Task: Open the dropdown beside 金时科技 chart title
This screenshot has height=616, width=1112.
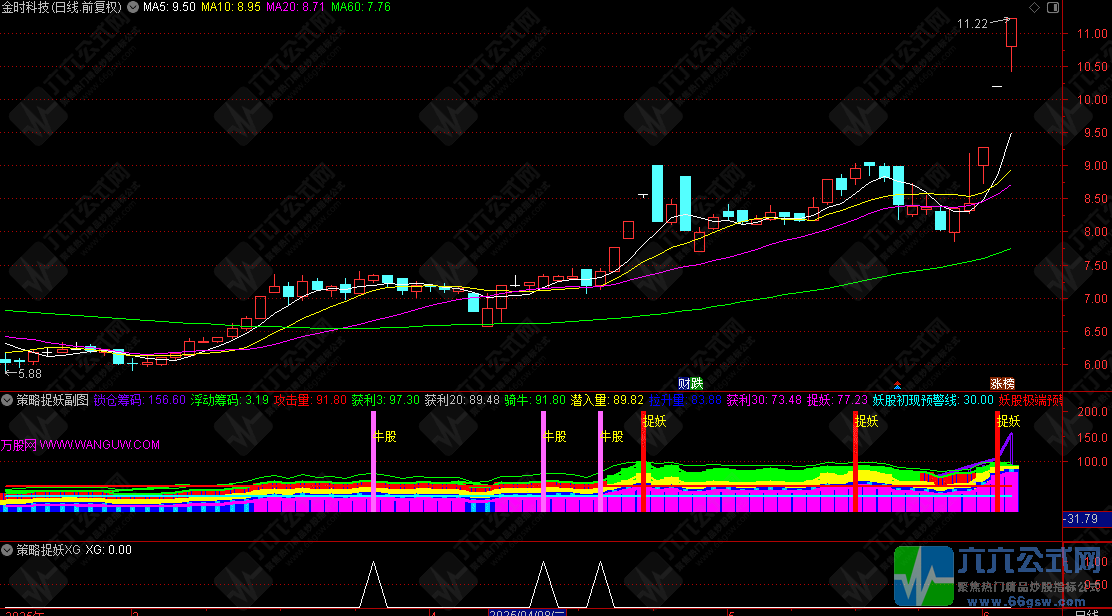Action: 133,7
